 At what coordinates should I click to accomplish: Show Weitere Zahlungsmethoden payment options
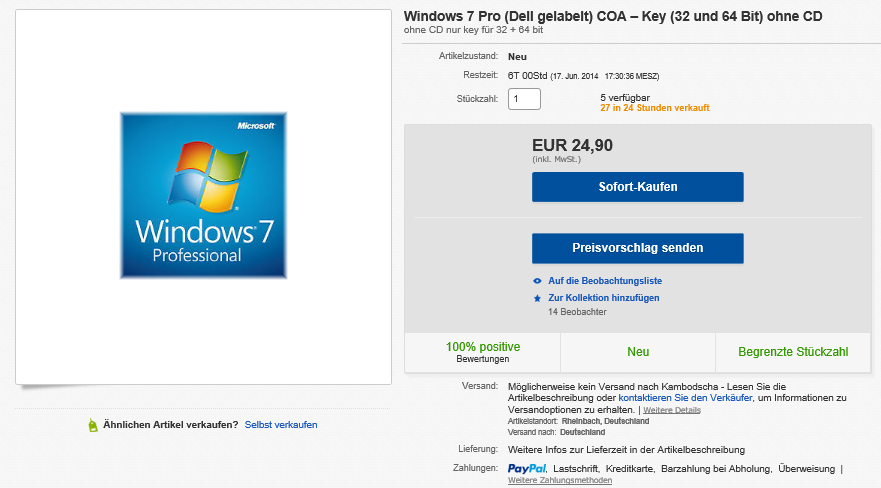pyautogui.click(x=559, y=481)
